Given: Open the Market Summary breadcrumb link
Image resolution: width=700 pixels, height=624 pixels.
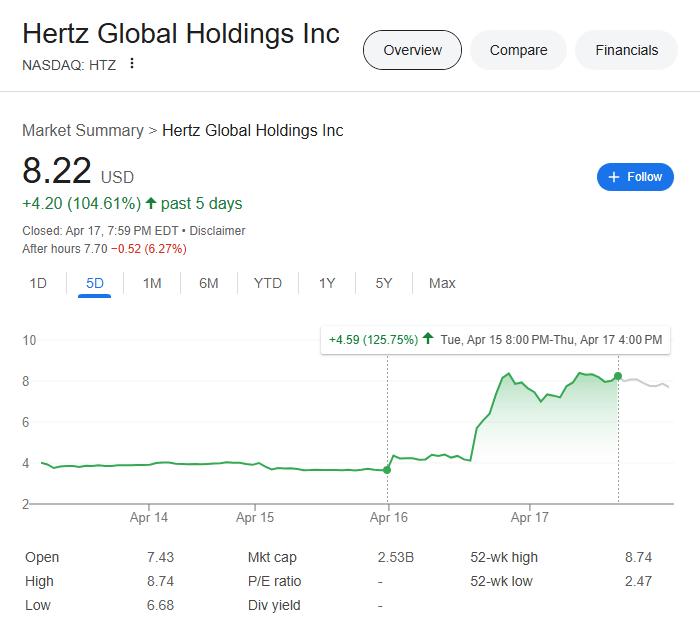Looking at the screenshot, I should (x=83, y=131).
